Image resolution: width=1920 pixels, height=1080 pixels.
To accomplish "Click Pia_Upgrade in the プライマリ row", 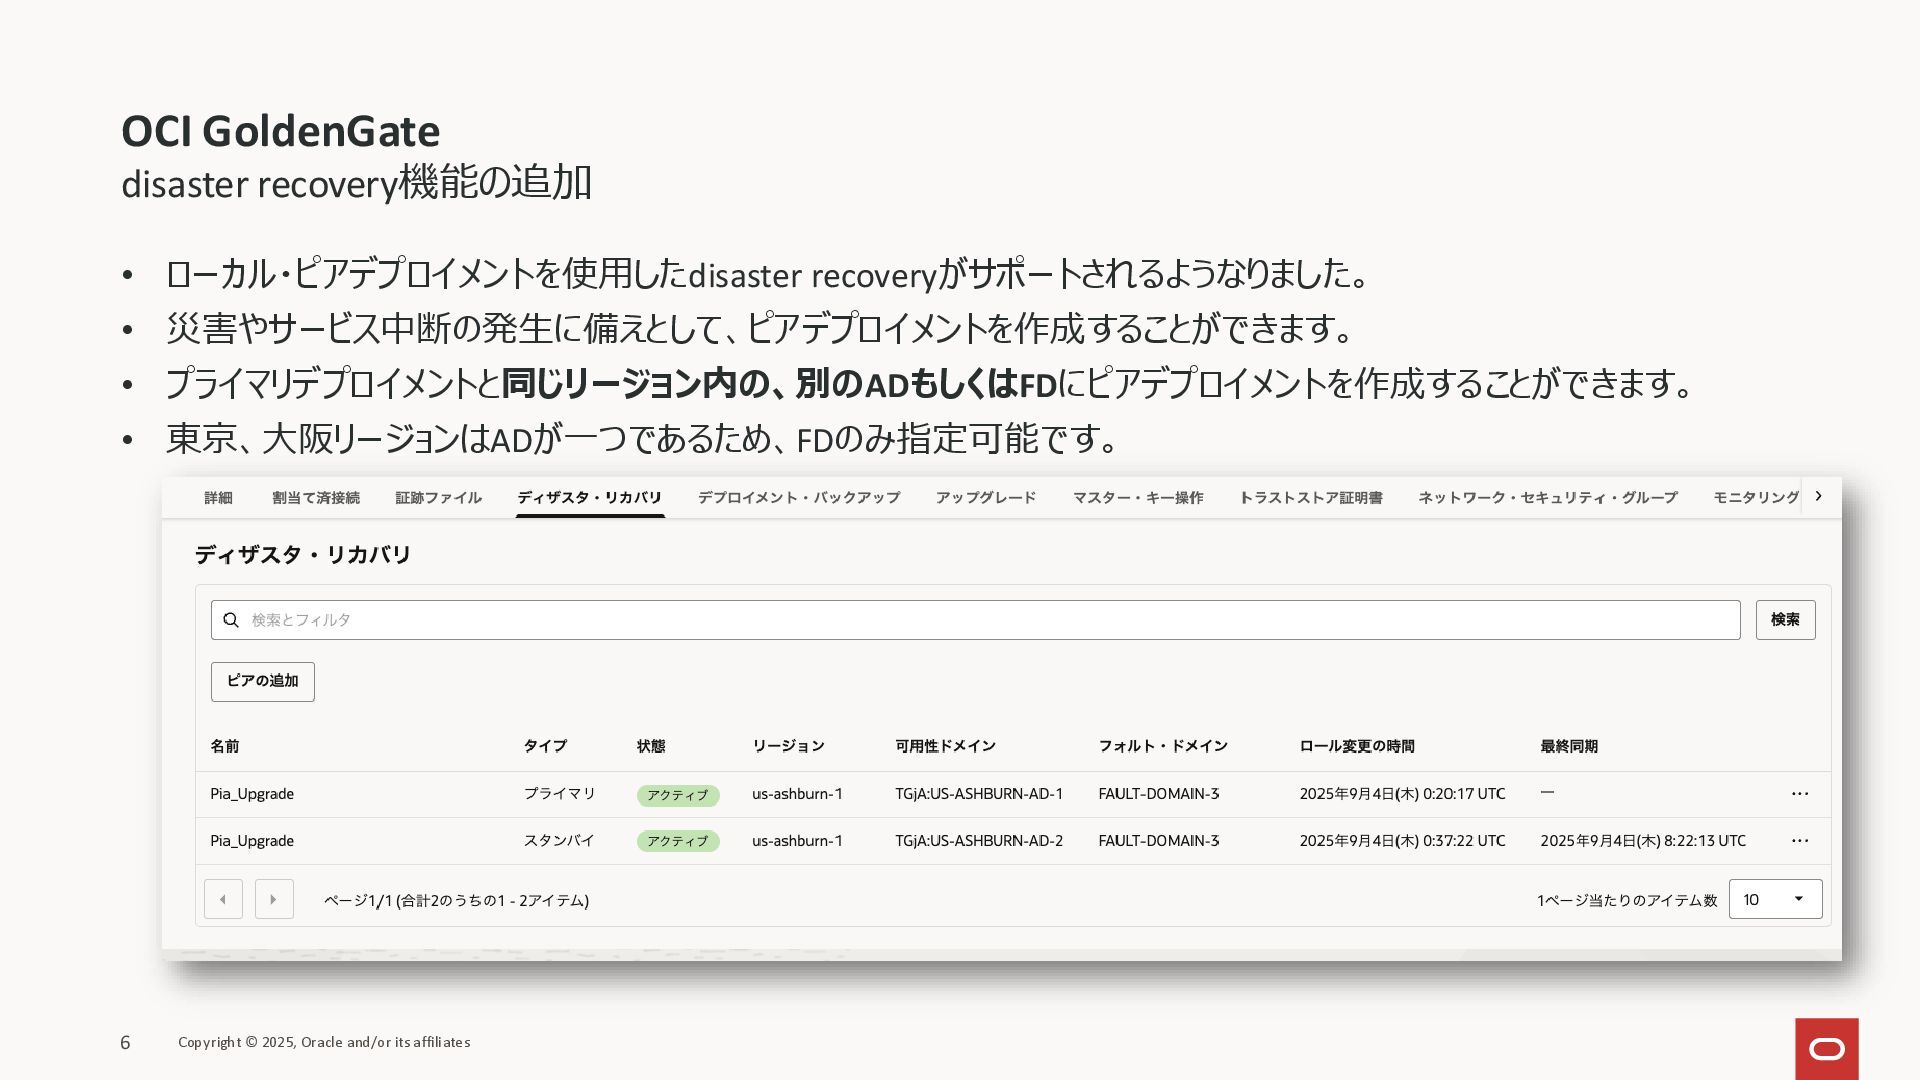I will click(x=252, y=794).
